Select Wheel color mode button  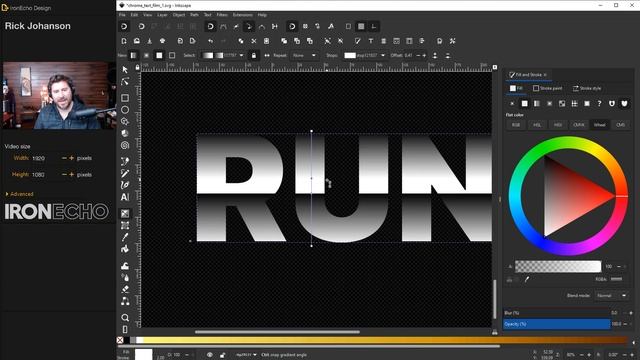(x=599, y=125)
